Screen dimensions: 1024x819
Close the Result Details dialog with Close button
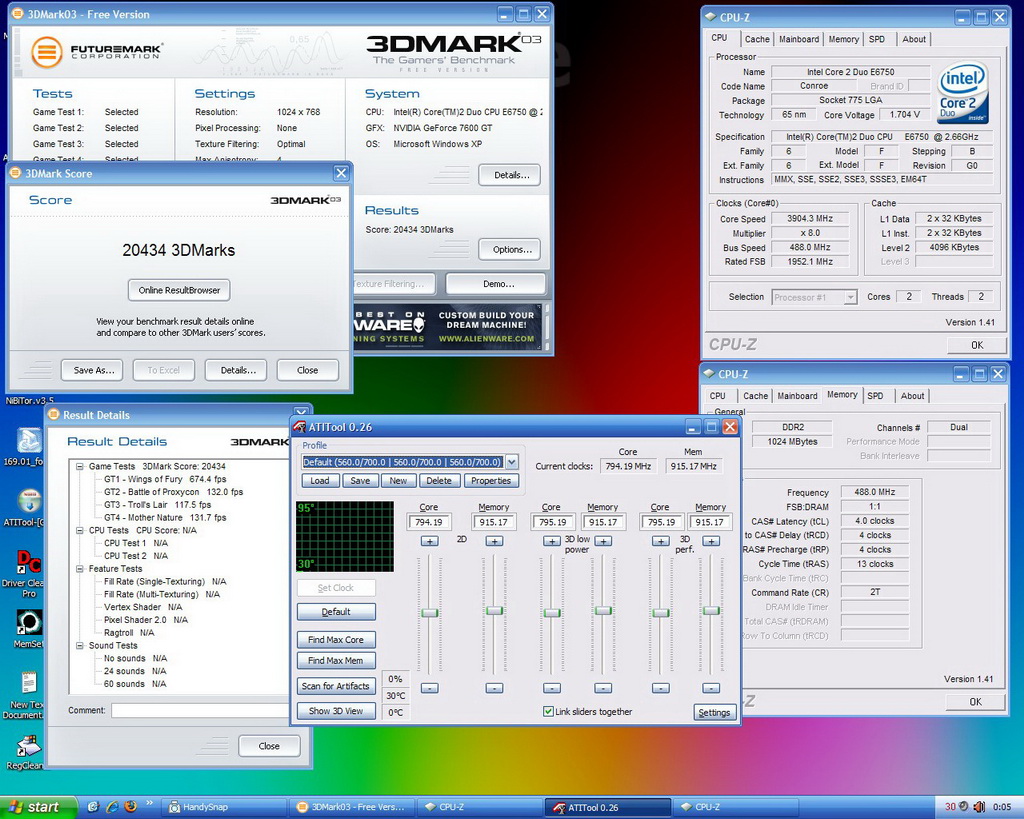tap(269, 746)
